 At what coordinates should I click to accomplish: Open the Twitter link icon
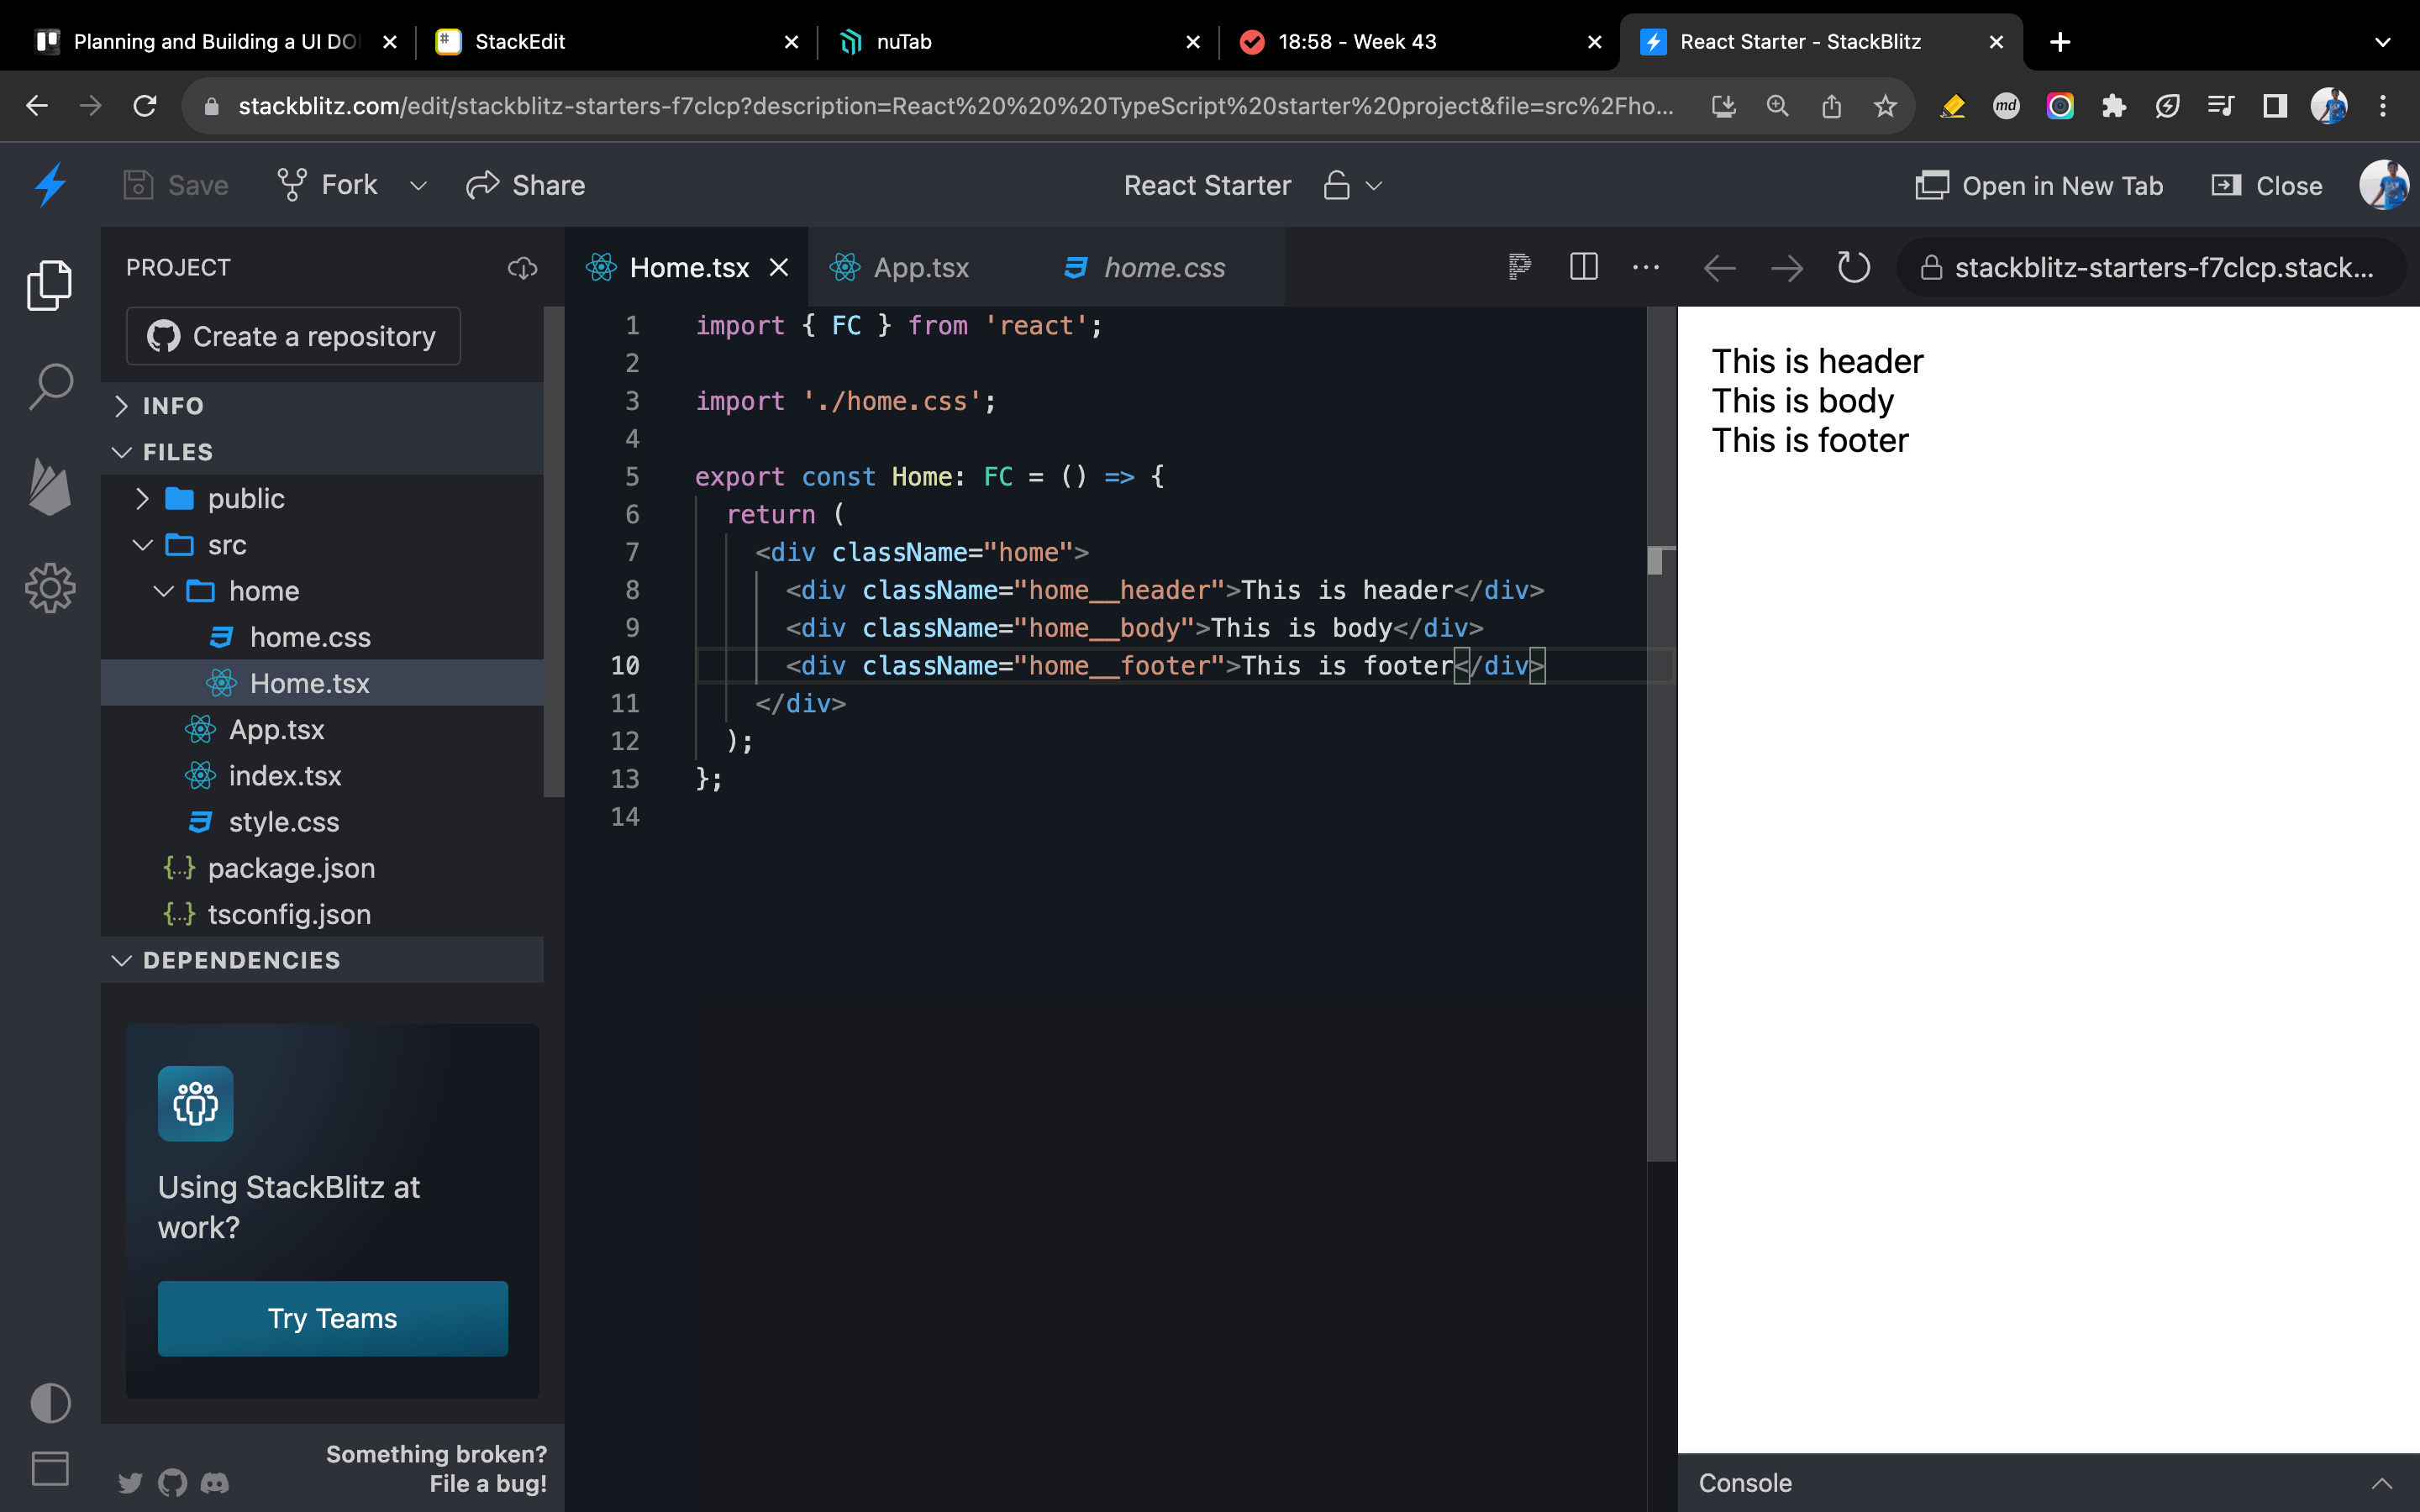[x=130, y=1482]
